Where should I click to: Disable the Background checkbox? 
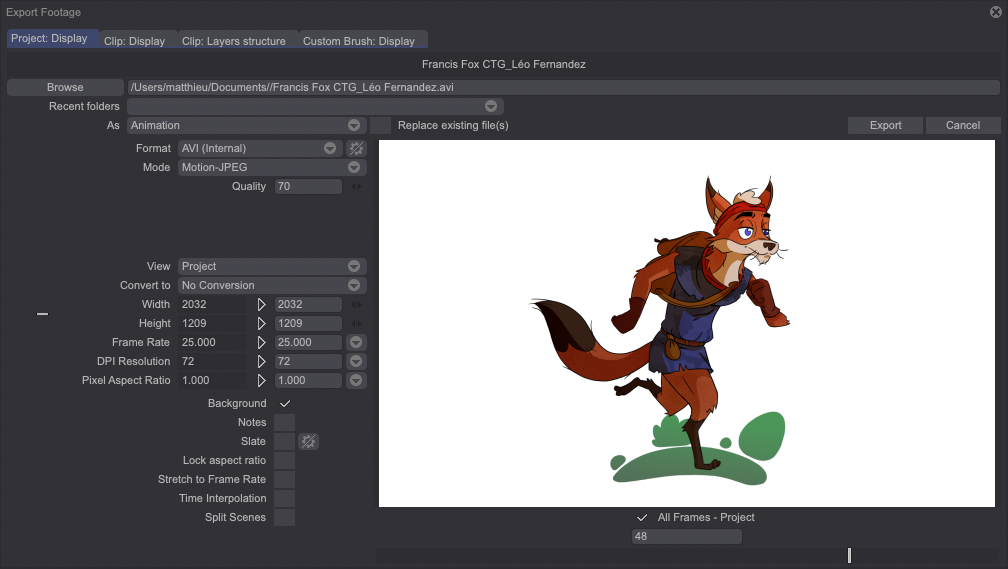(285, 404)
